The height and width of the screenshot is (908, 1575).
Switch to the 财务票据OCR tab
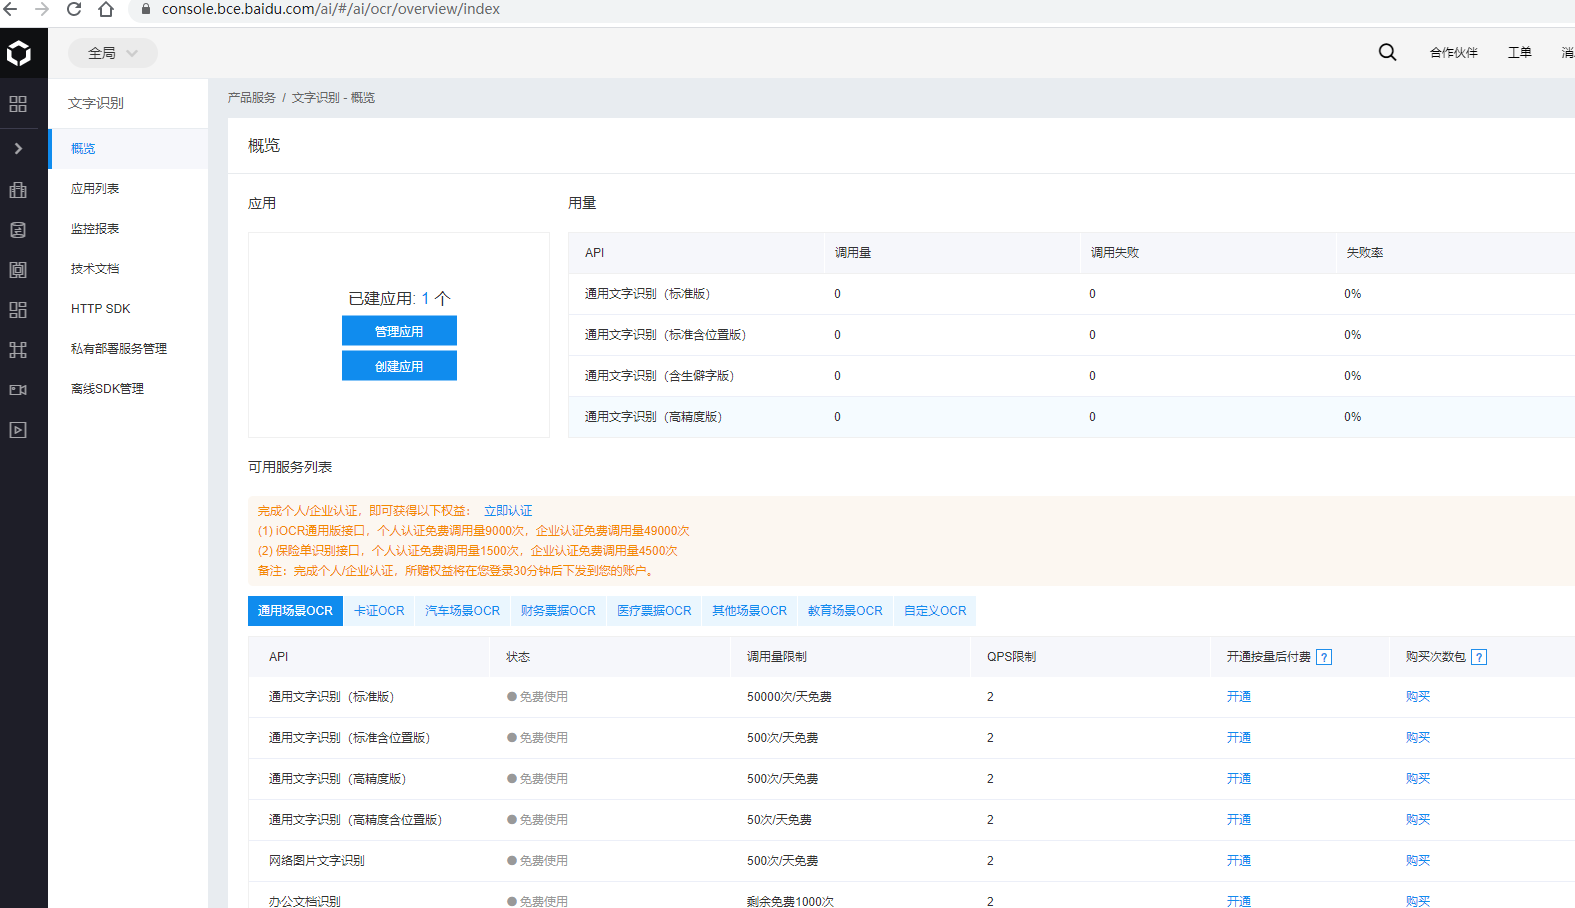(x=558, y=611)
